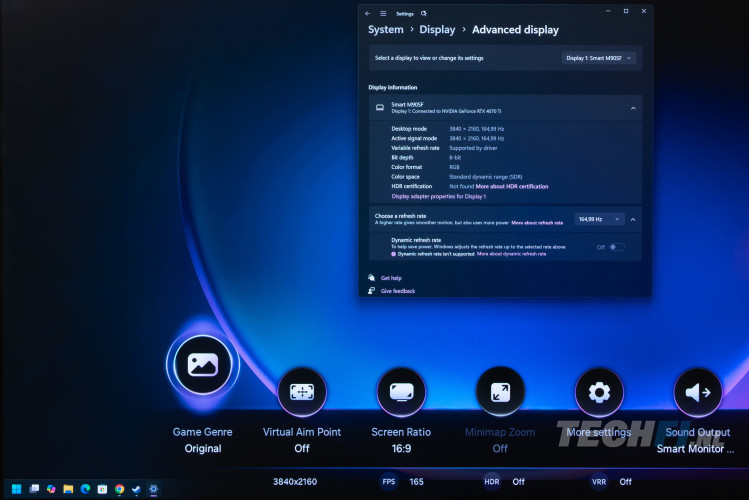Click the FPS badge in the status bar
Viewport: 749px width, 500px height.
tap(389, 481)
